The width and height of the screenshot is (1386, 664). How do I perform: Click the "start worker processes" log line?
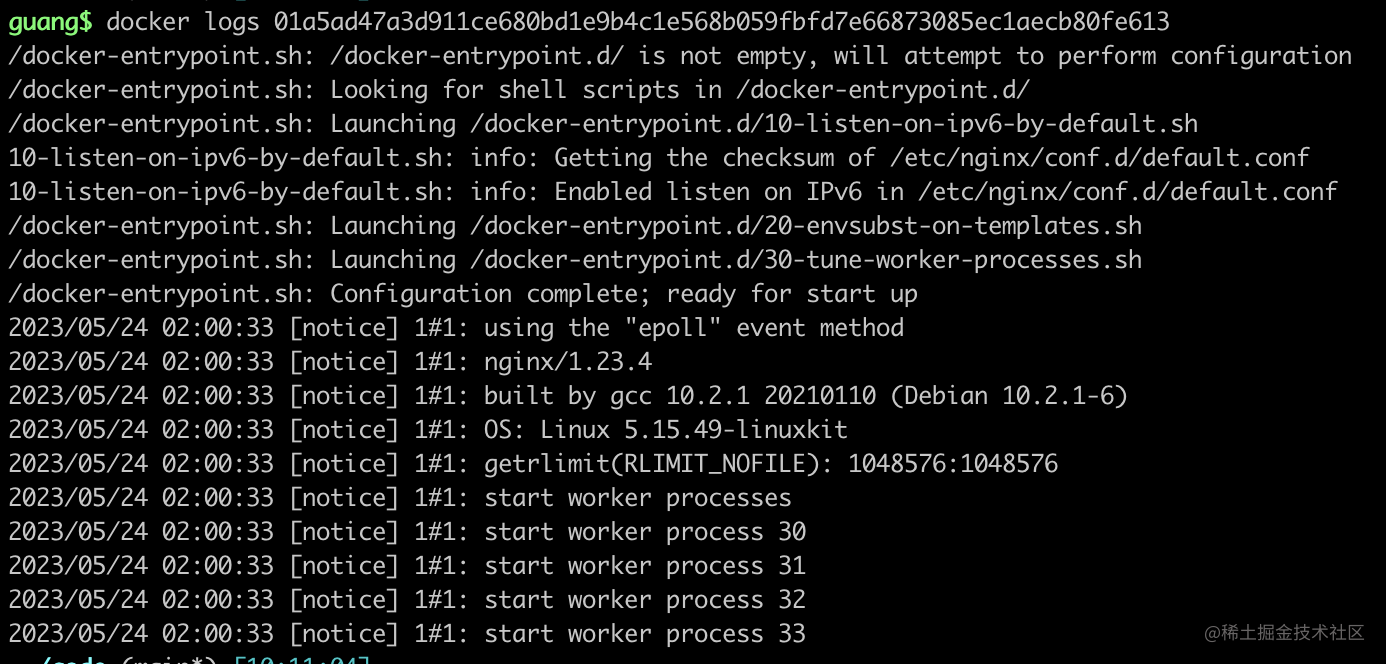coord(638,498)
